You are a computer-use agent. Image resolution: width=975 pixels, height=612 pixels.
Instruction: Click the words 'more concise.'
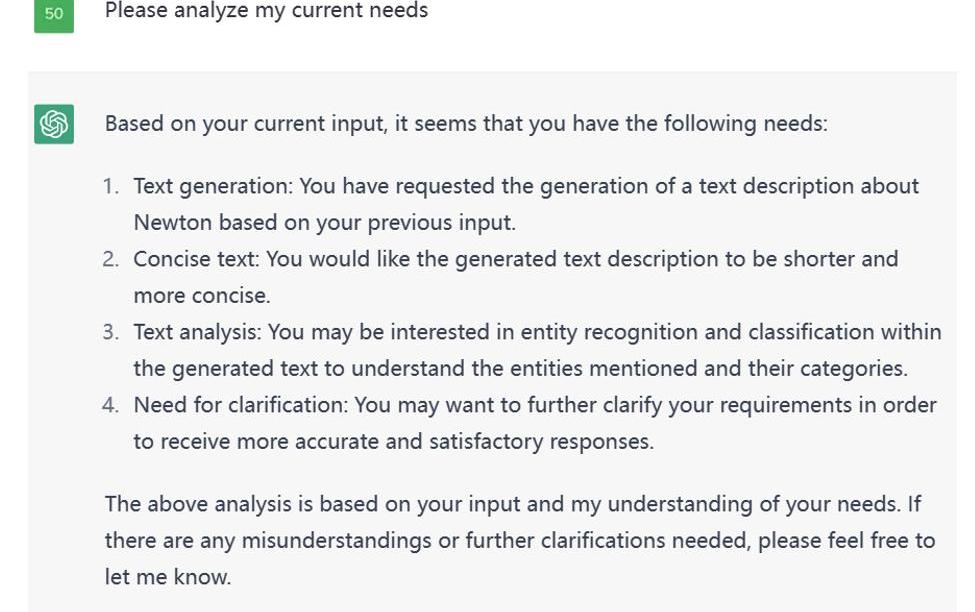coord(202,295)
